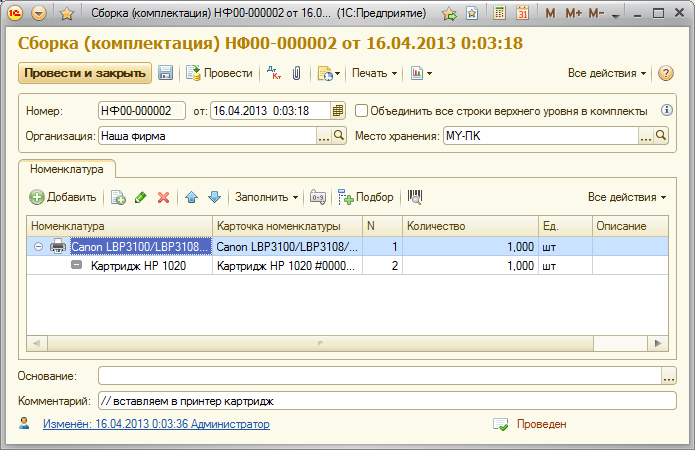Open Изменён: 16.04.2013 Администратор link

tap(156, 424)
